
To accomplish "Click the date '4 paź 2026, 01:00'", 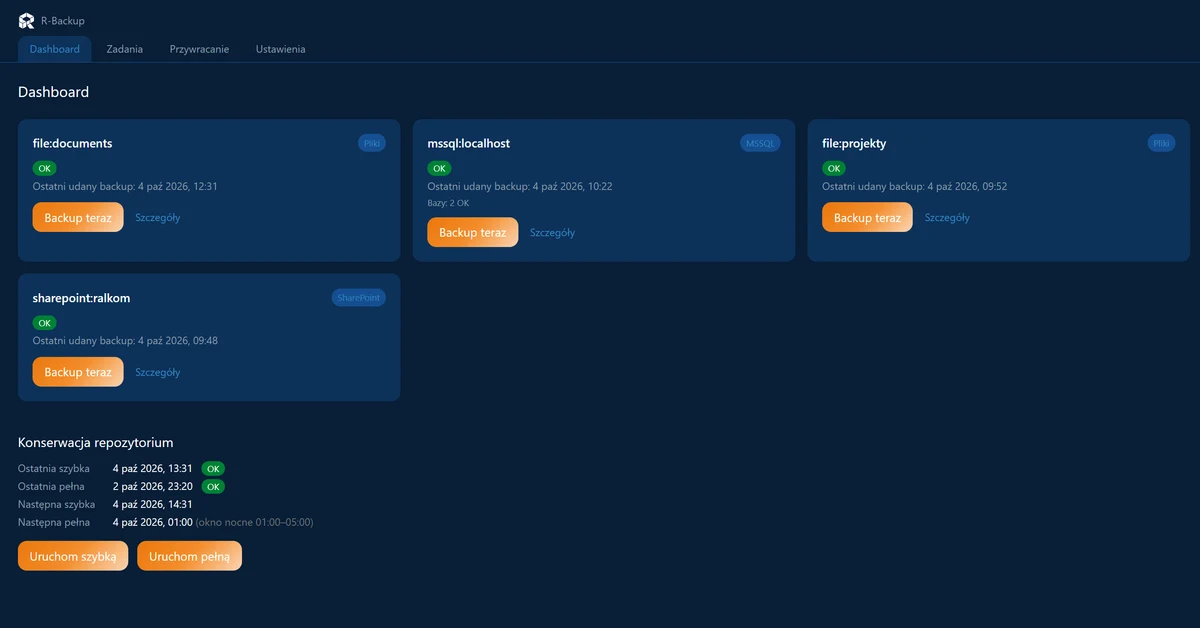I will click(153, 522).
